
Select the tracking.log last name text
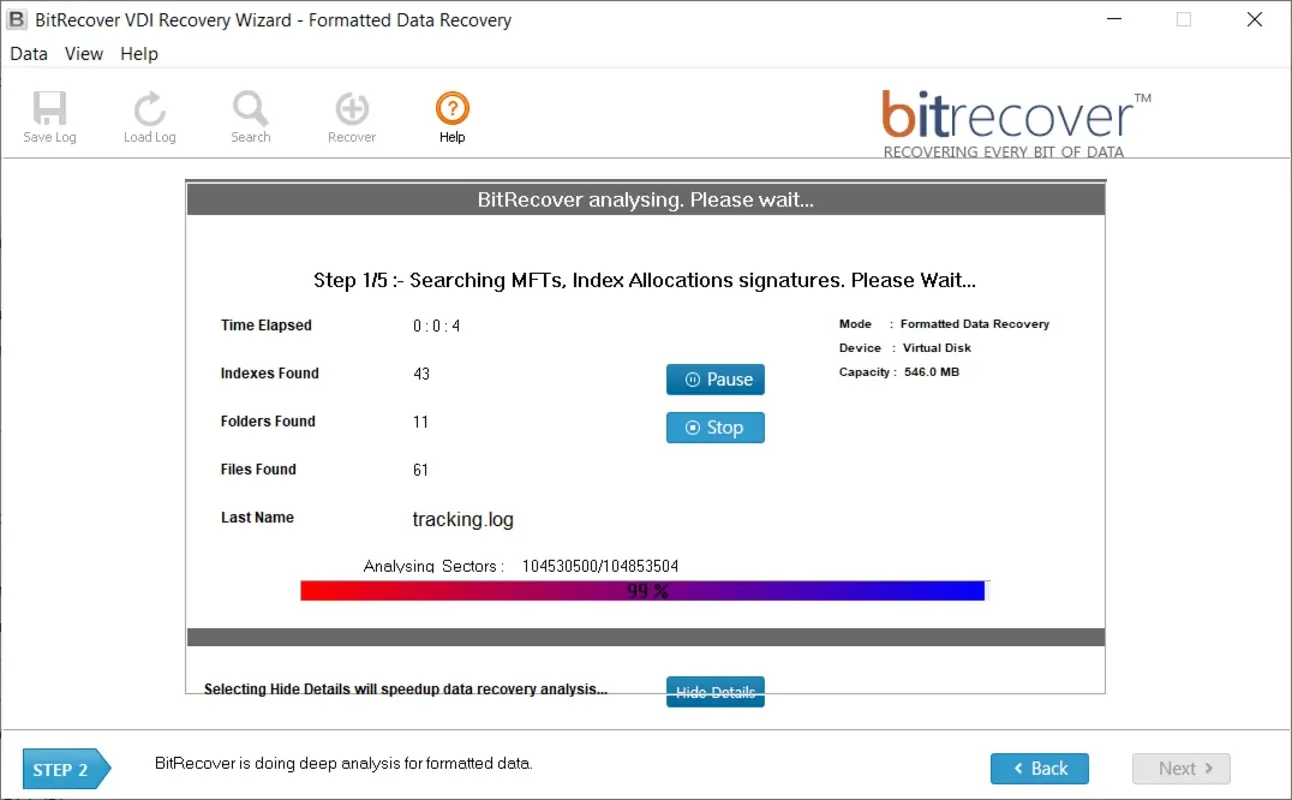coord(462,519)
